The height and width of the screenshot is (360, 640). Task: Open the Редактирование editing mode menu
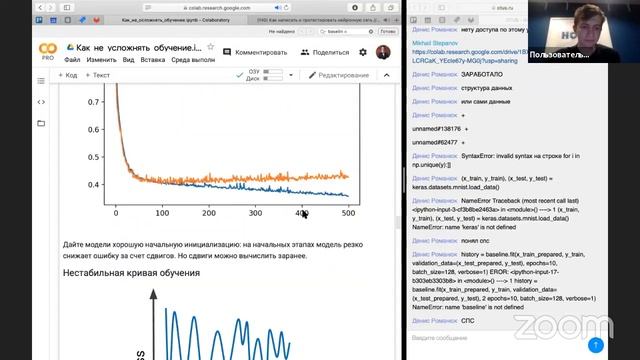339,75
